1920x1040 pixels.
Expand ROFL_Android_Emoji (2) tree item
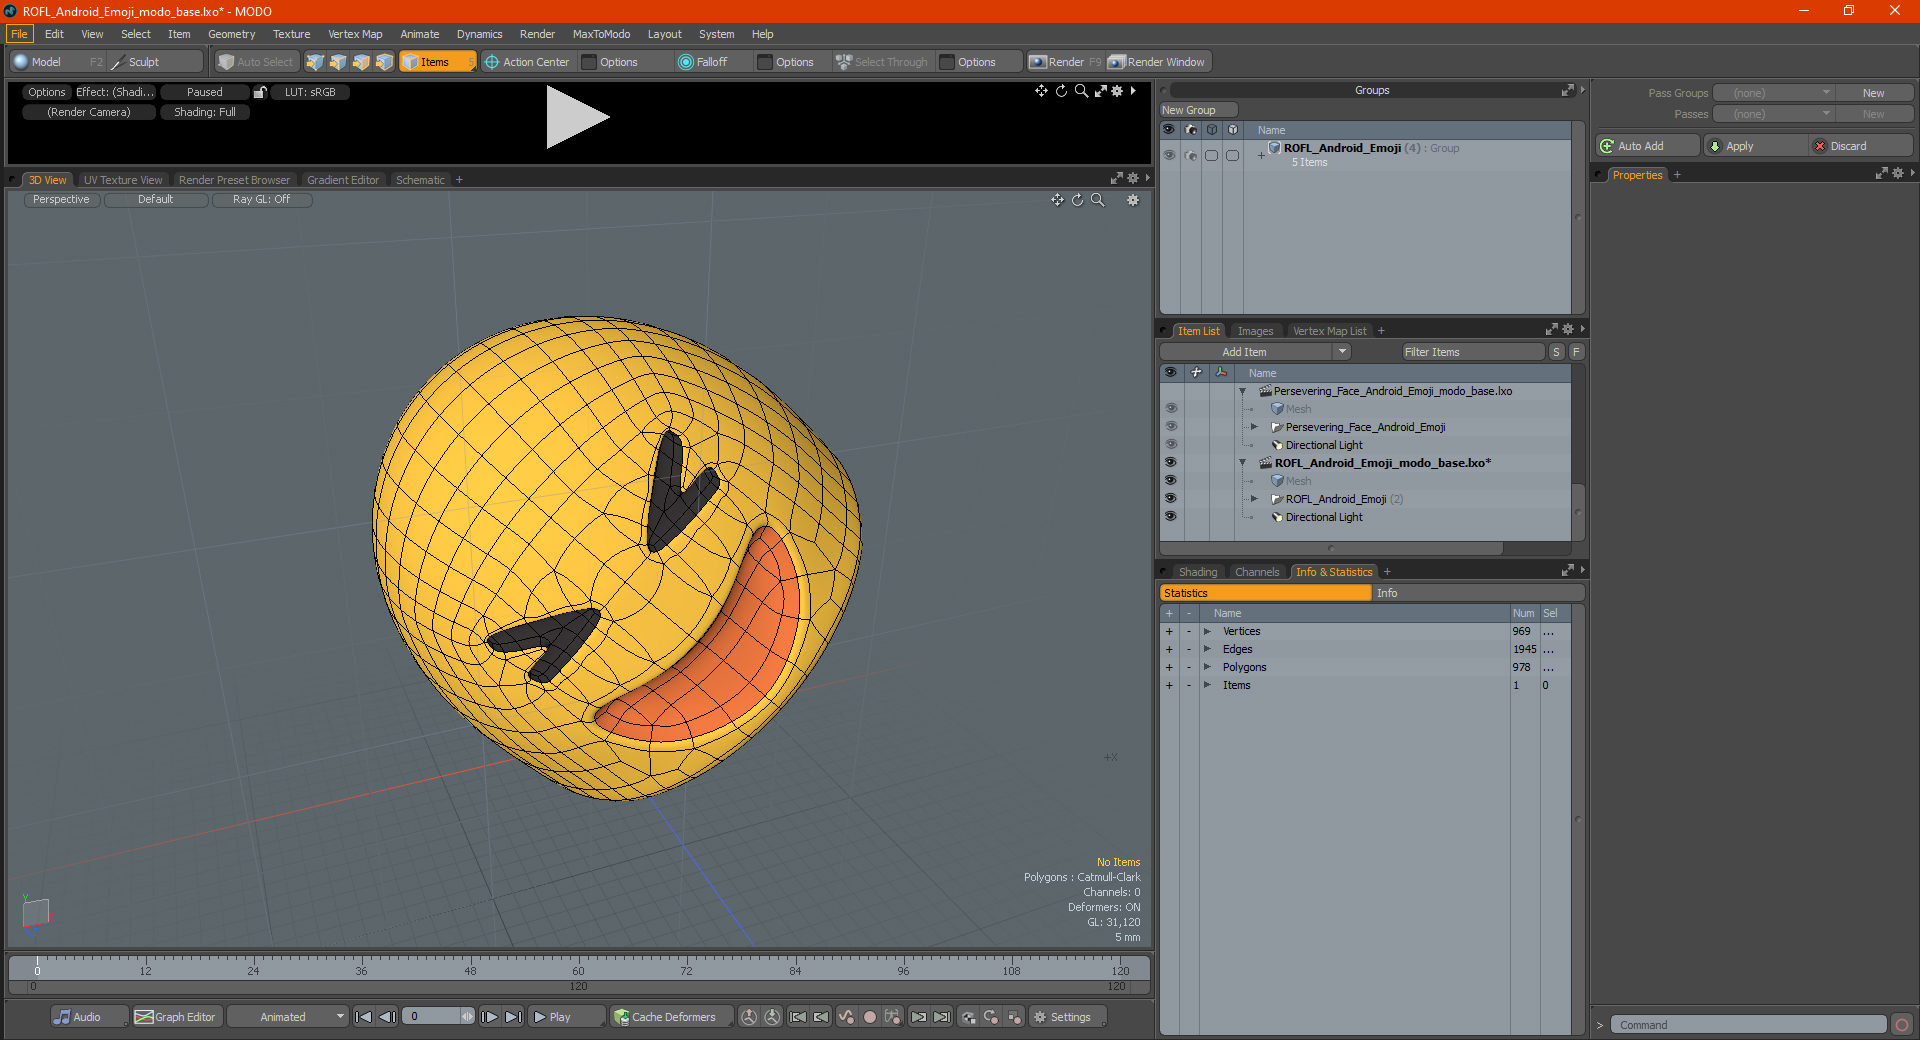tap(1254, 499)
